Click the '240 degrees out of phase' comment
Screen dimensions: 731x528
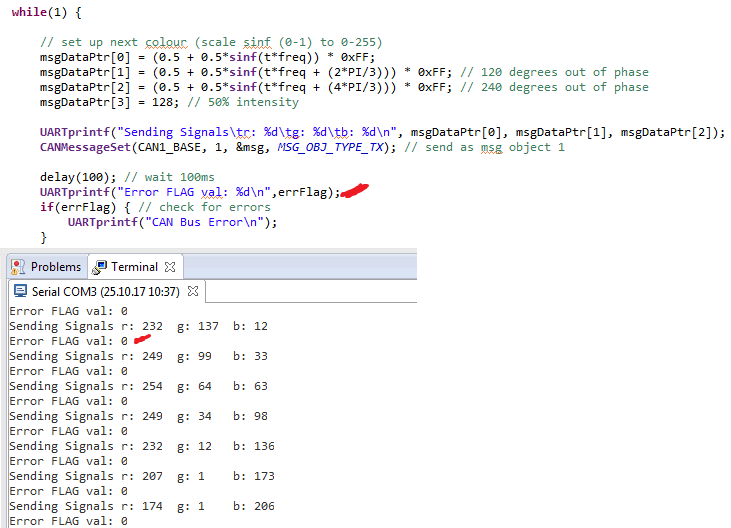point(554,87)
